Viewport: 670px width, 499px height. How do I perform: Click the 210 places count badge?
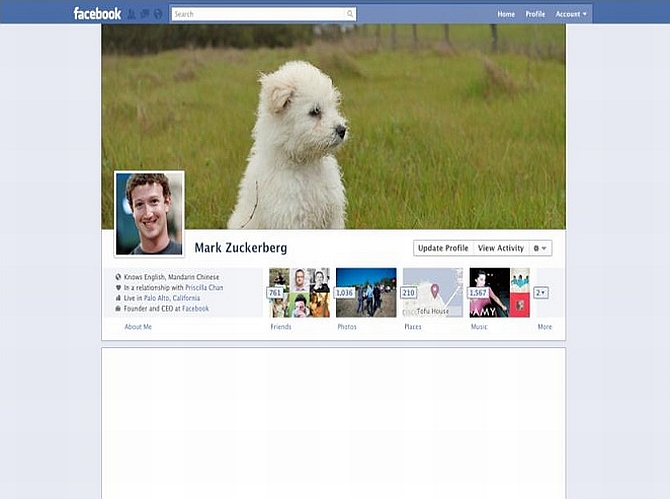click(x=408, y=293)
